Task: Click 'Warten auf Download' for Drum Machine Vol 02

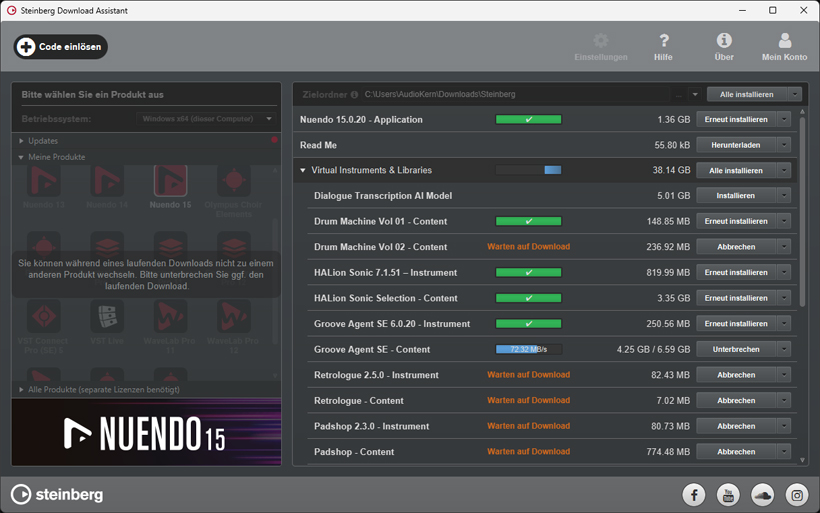Action: 529,246
